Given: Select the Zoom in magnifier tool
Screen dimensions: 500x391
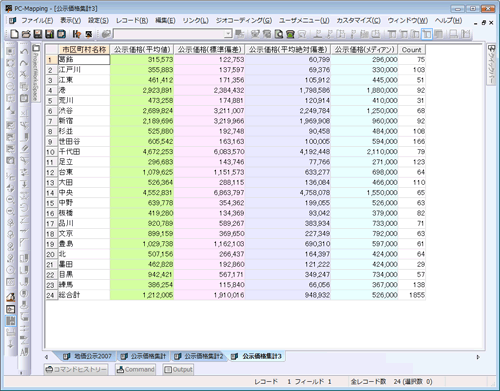Looking at the screenshot, I should [x=11, y=75].
